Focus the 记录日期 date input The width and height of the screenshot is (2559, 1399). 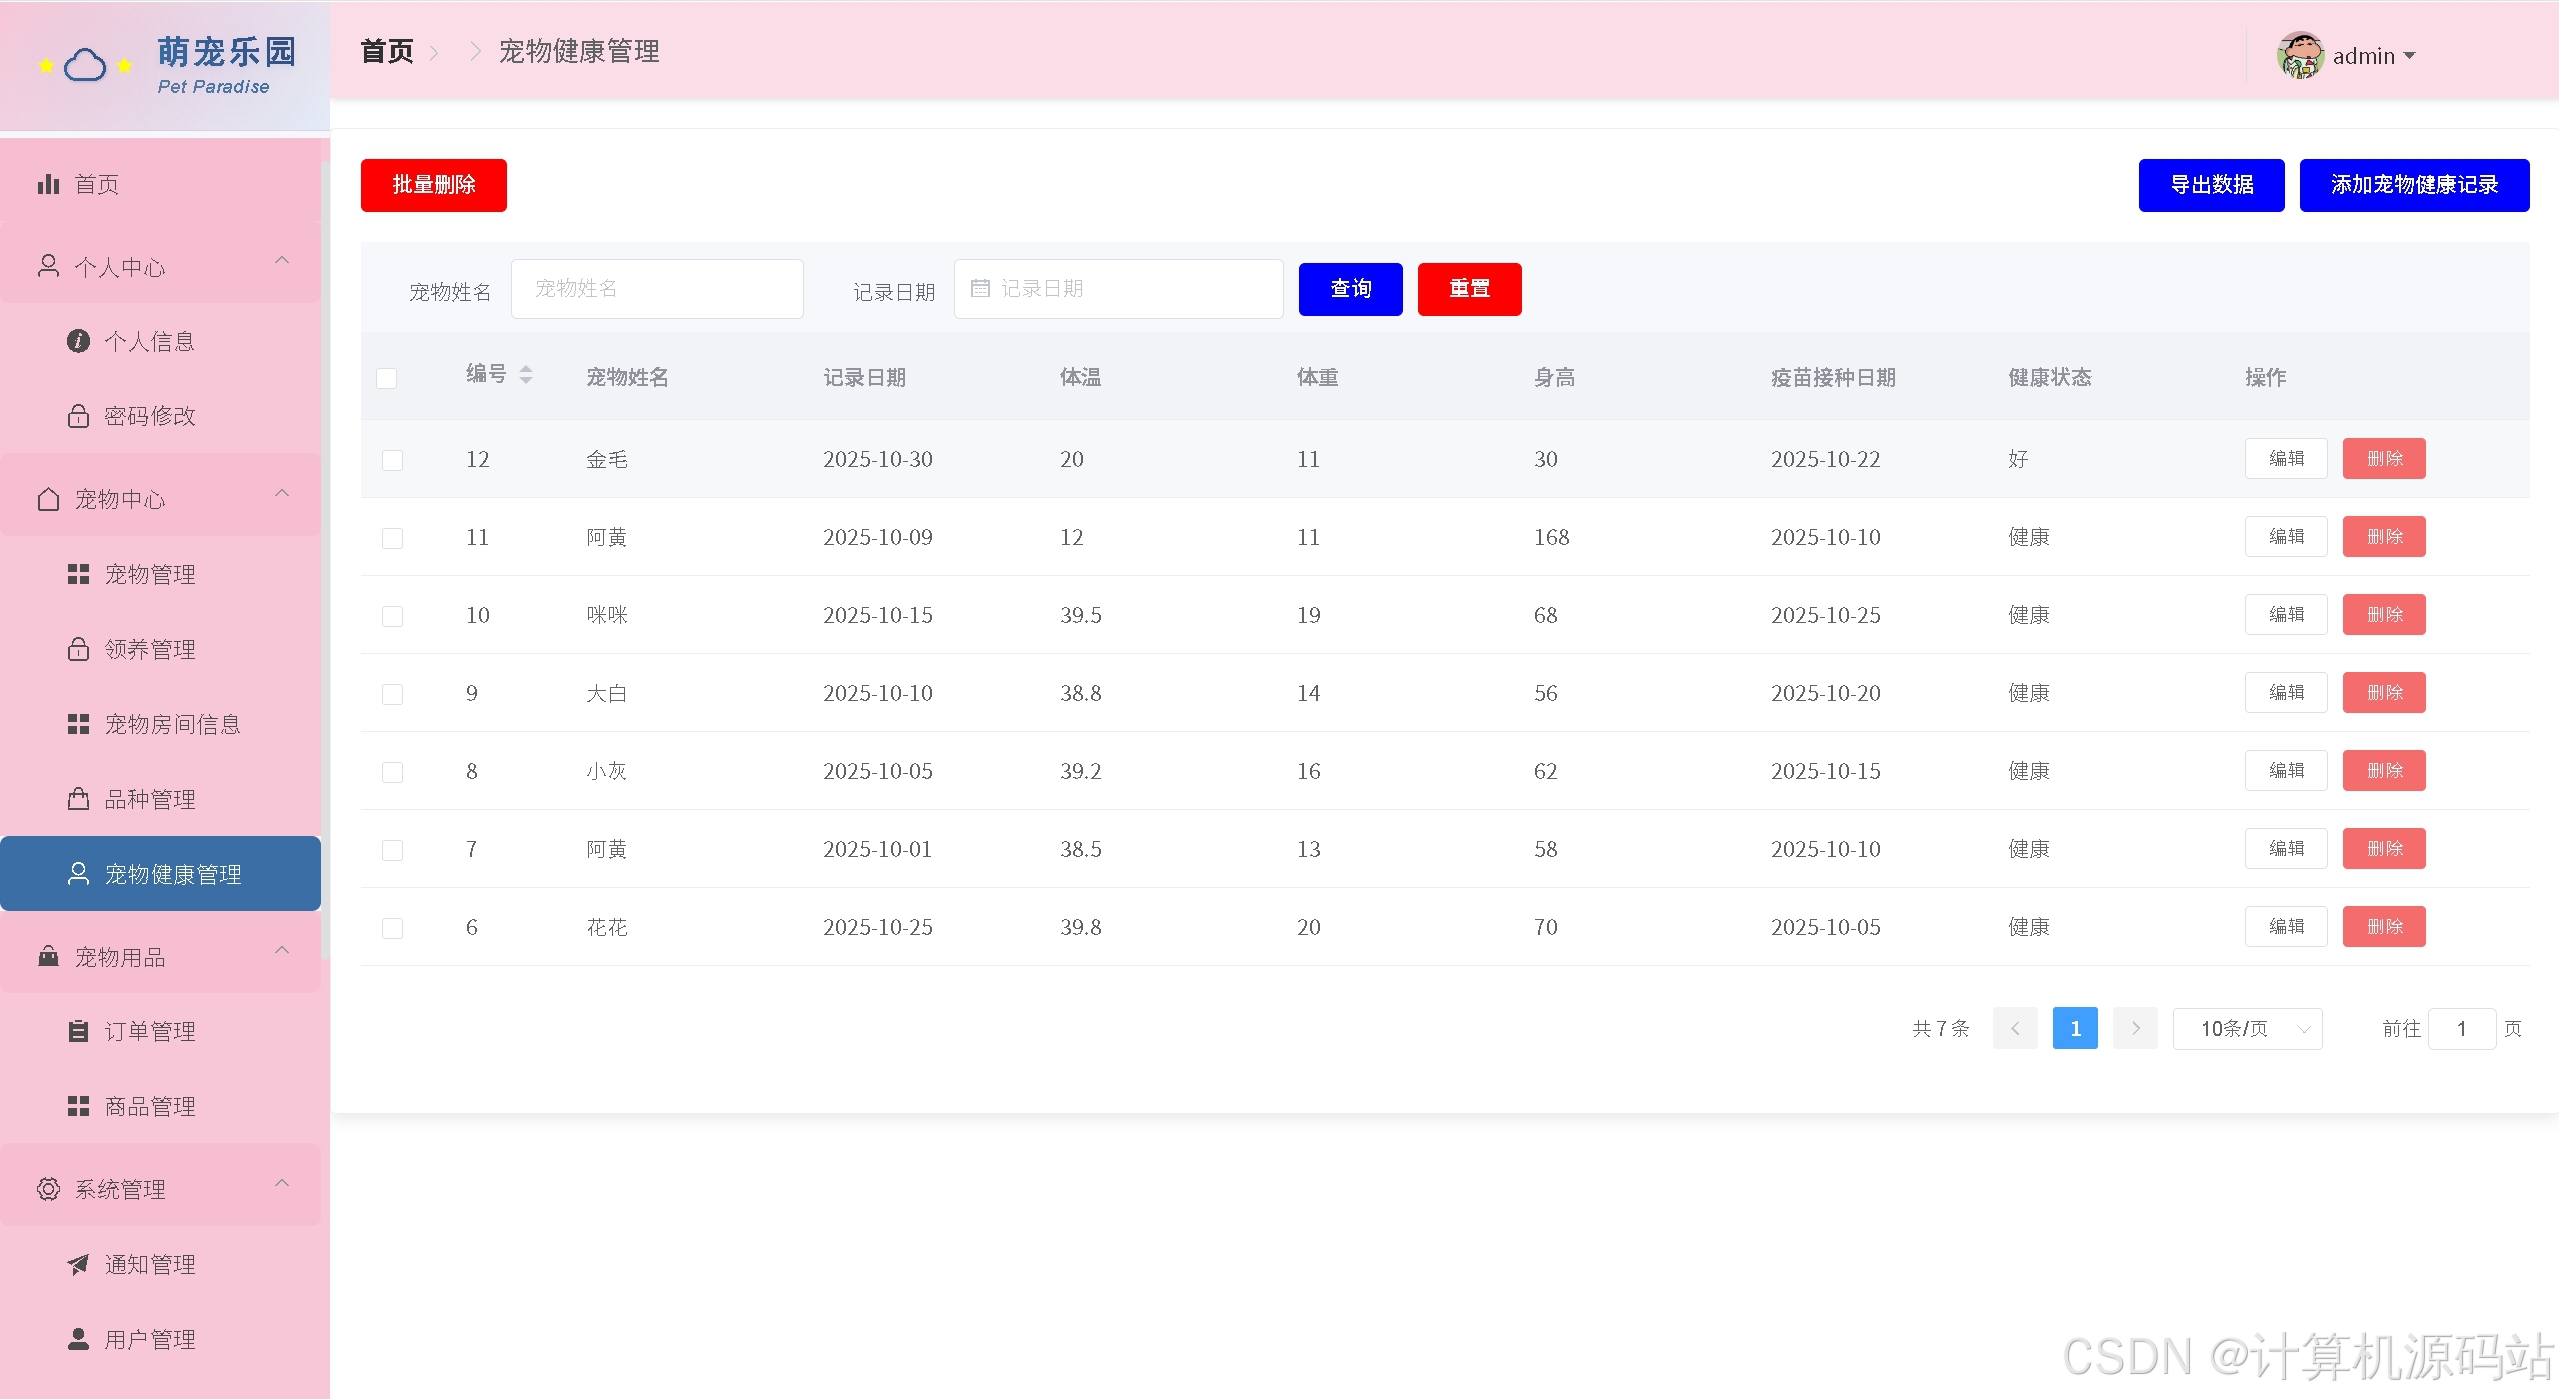tap(1118, 289)
